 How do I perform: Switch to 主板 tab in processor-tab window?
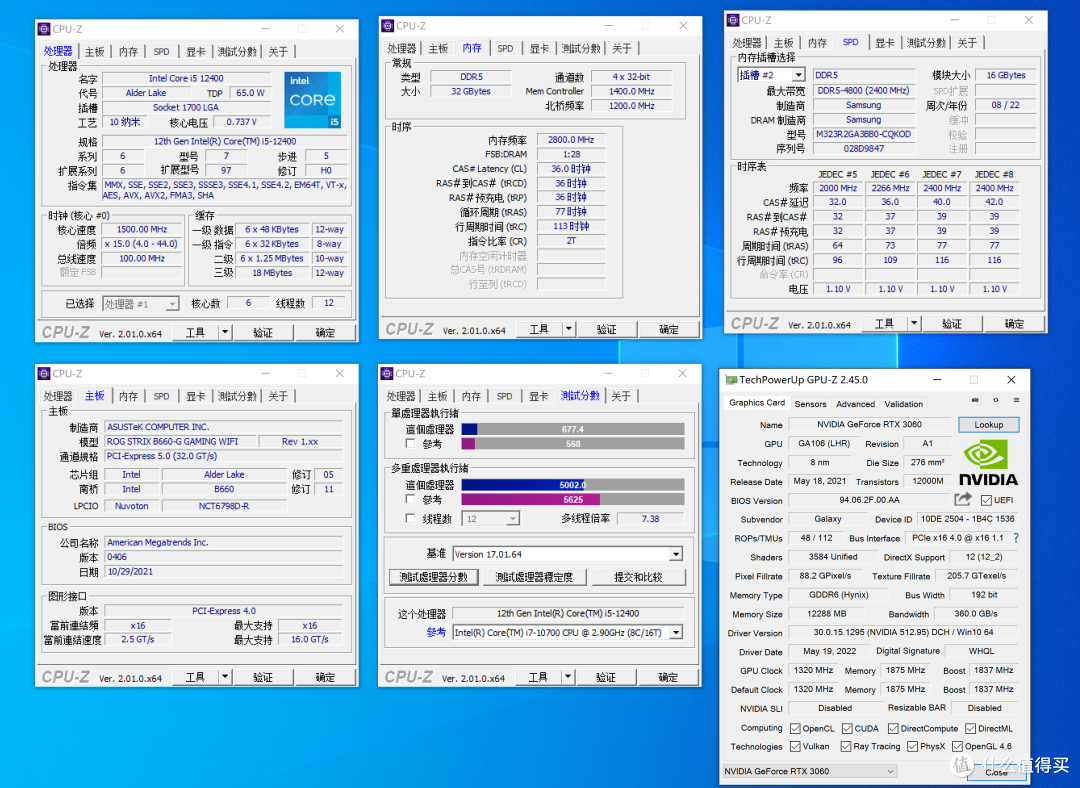[94, 52]
